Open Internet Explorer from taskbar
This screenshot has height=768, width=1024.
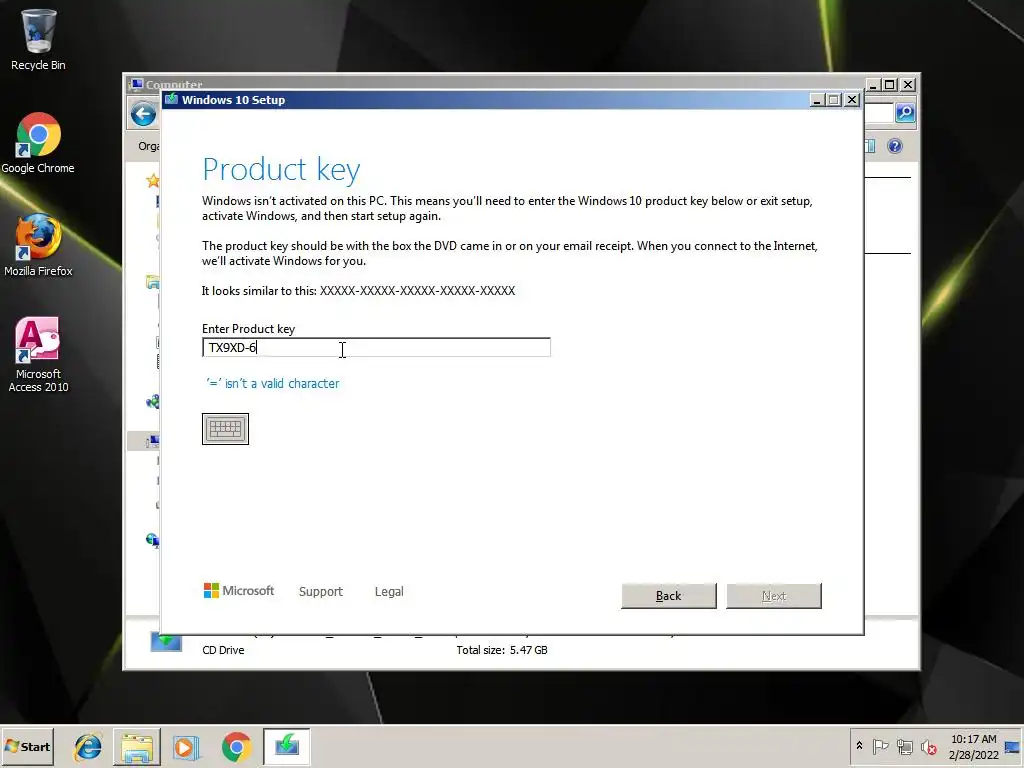(88, 746)
